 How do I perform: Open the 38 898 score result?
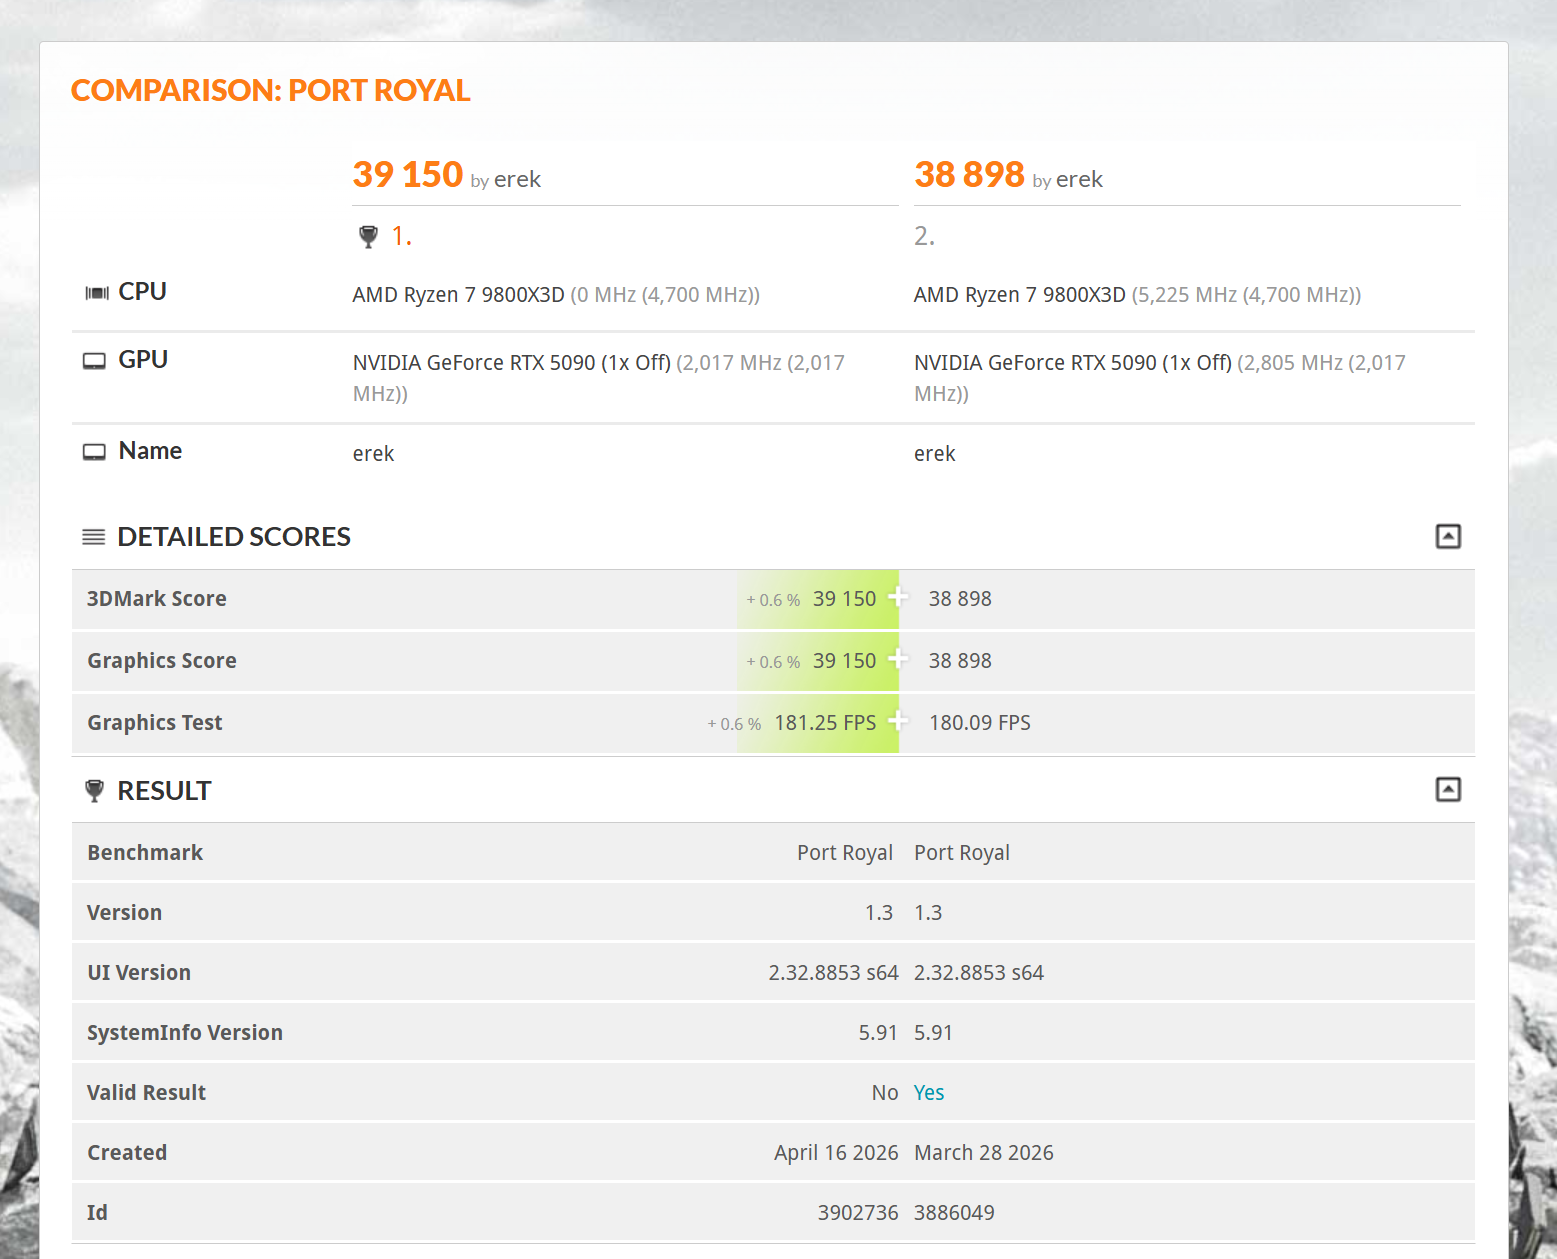click(968, 175)
